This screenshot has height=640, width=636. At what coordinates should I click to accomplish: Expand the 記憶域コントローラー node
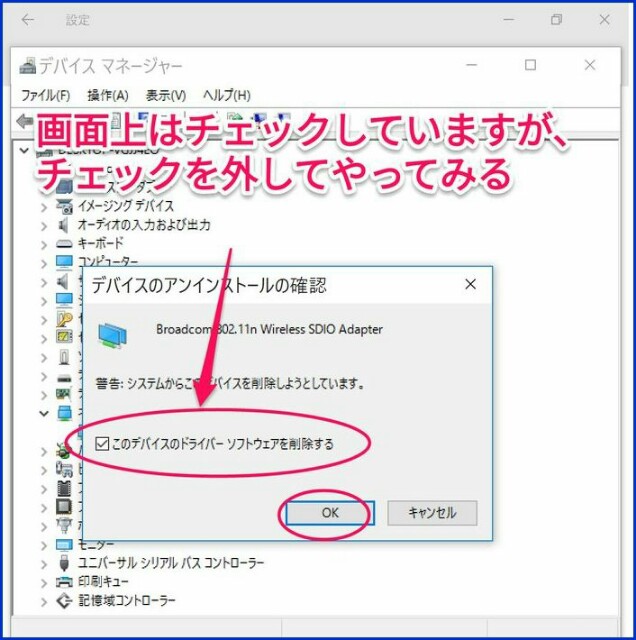(x=44, y=602)
